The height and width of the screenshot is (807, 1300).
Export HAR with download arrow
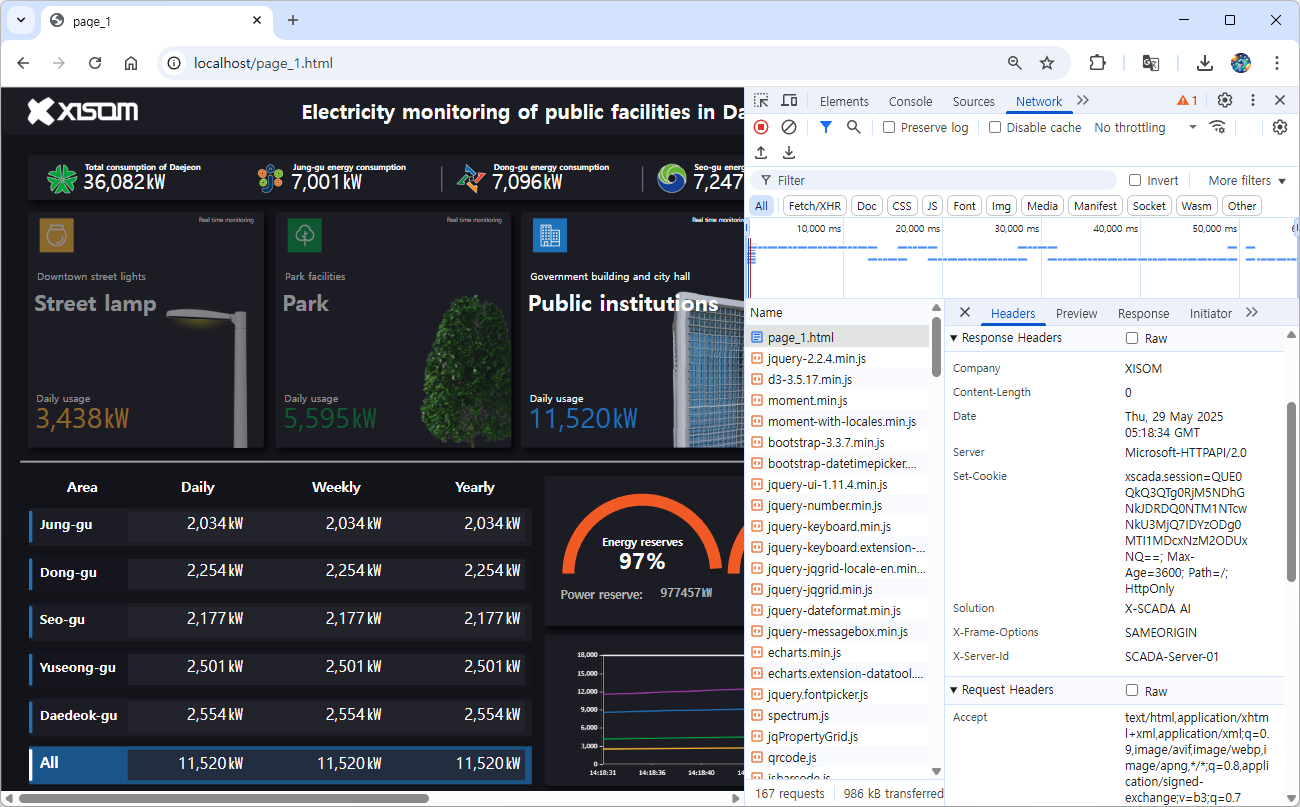coord(789,153)
